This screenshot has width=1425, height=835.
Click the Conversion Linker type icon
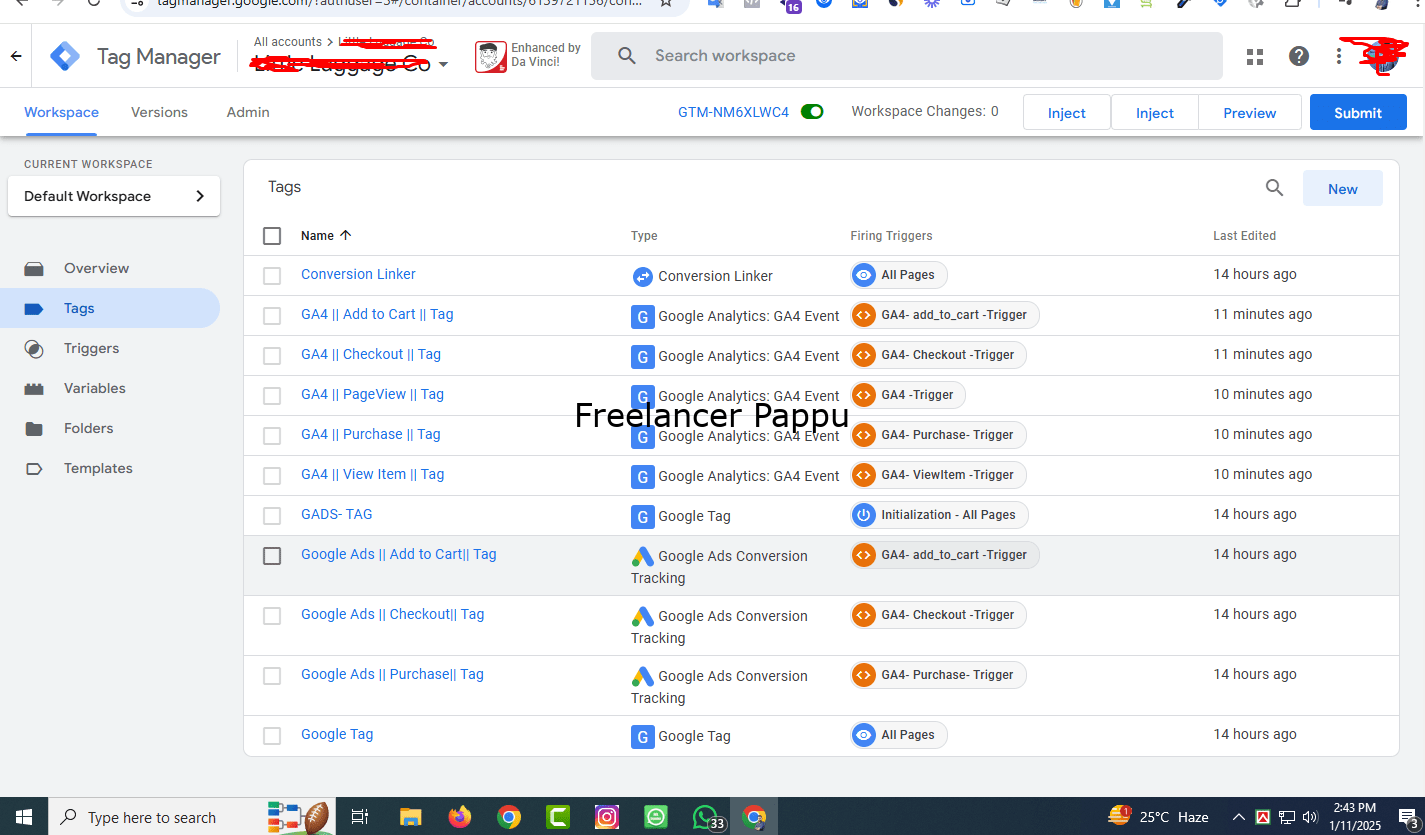click(642, 276)
